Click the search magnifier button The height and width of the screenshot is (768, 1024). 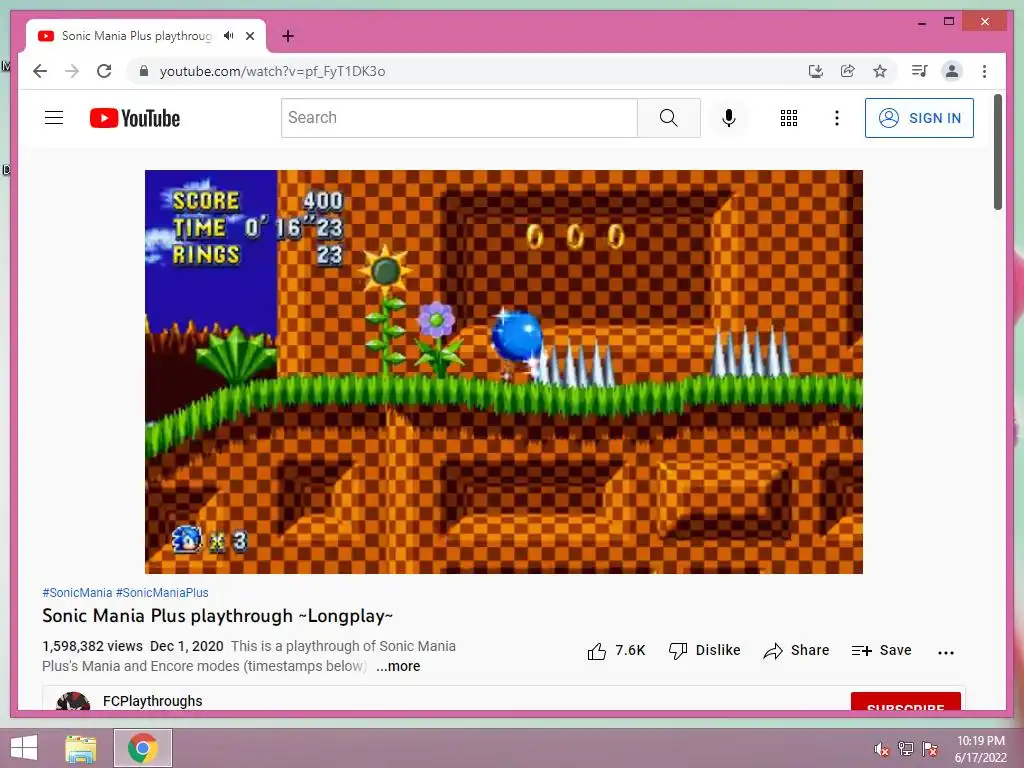coord(669,118)
